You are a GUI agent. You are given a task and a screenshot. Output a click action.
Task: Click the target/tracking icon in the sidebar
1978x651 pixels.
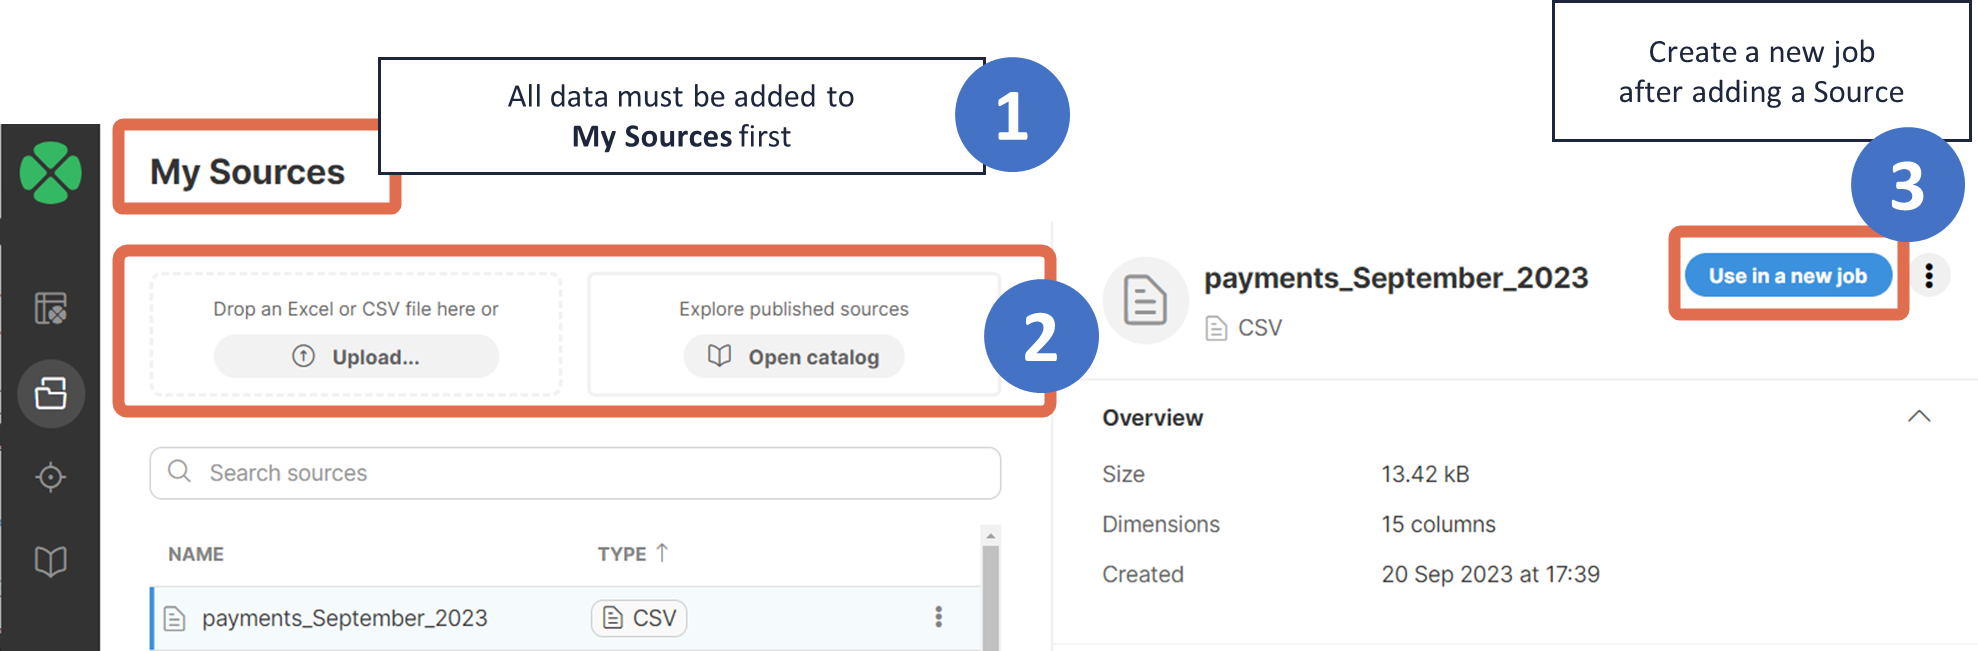click(51, 477)
